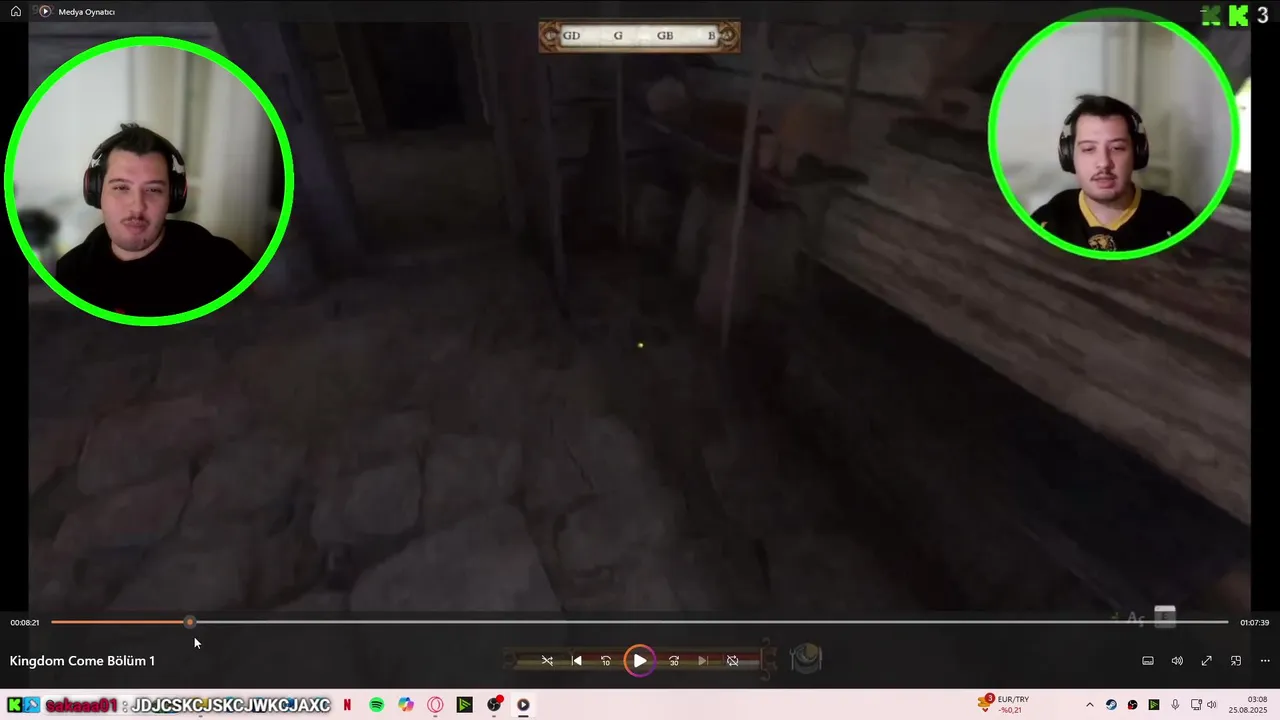Click the in-game compass bar
This screenshot has height=720, width=1280.
click(640, 36)
